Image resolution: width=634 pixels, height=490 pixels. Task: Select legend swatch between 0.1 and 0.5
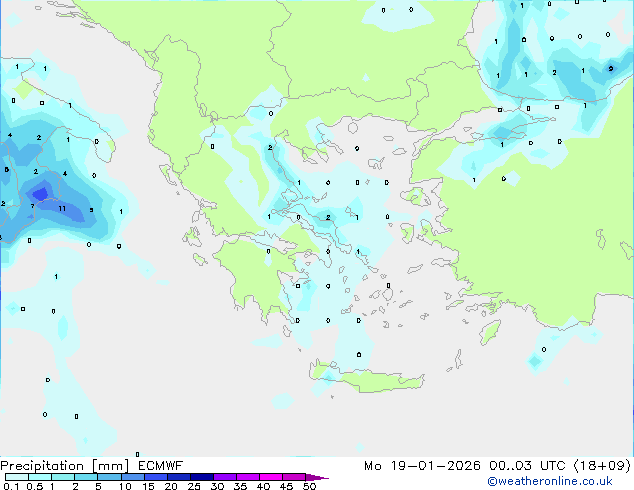pyautogui.click(x=17, y=477)
